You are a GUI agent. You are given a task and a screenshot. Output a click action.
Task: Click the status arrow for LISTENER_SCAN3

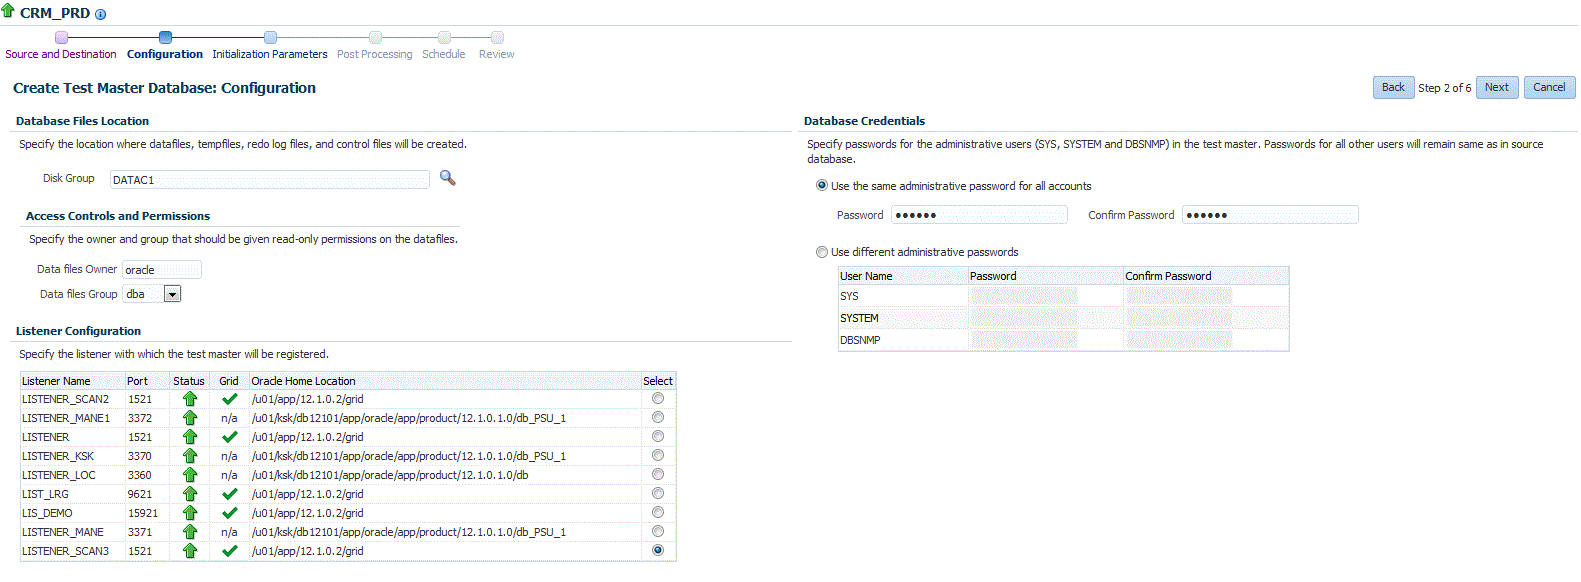pos(190,551)
